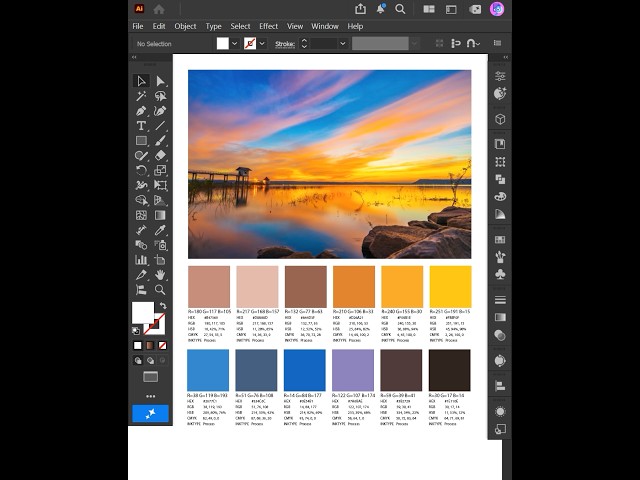Open the Window menu
Screen dimensions: 640x480
pyautogui.click(x=325, y=26)
